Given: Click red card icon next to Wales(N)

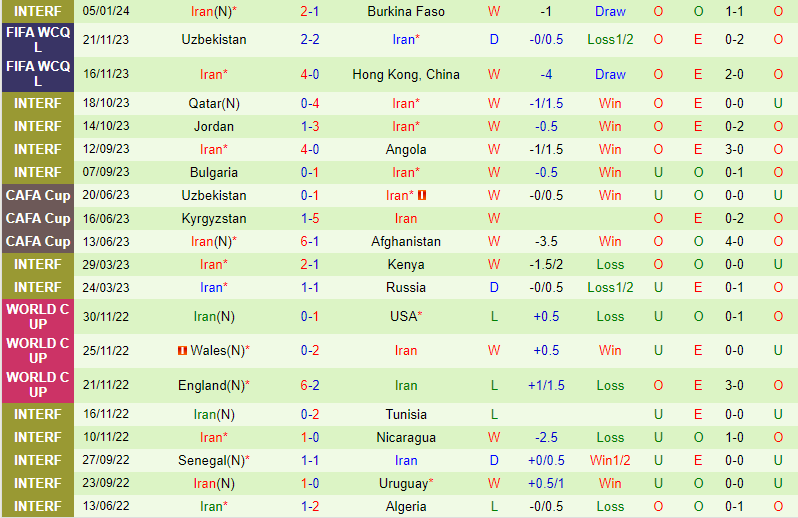Looking at the screenshot, I should click(181, 350).
